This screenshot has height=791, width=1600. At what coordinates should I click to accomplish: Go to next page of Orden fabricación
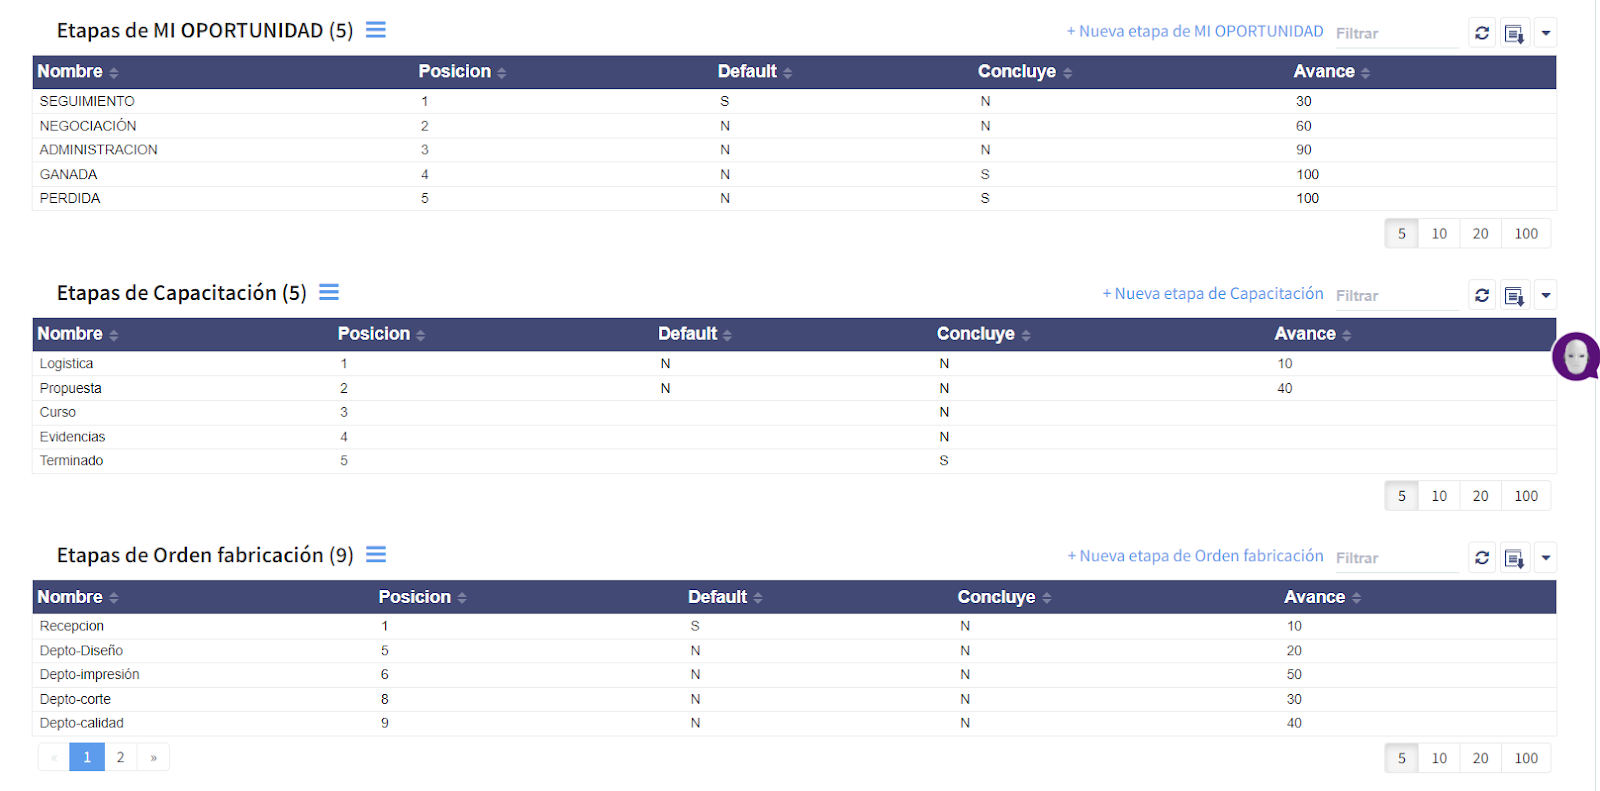[154, 757]
